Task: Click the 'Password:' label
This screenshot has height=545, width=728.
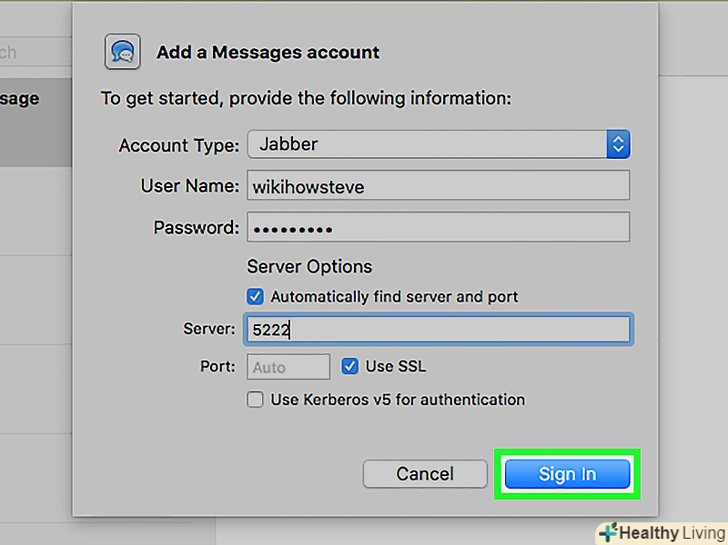Action: [196, 227]
